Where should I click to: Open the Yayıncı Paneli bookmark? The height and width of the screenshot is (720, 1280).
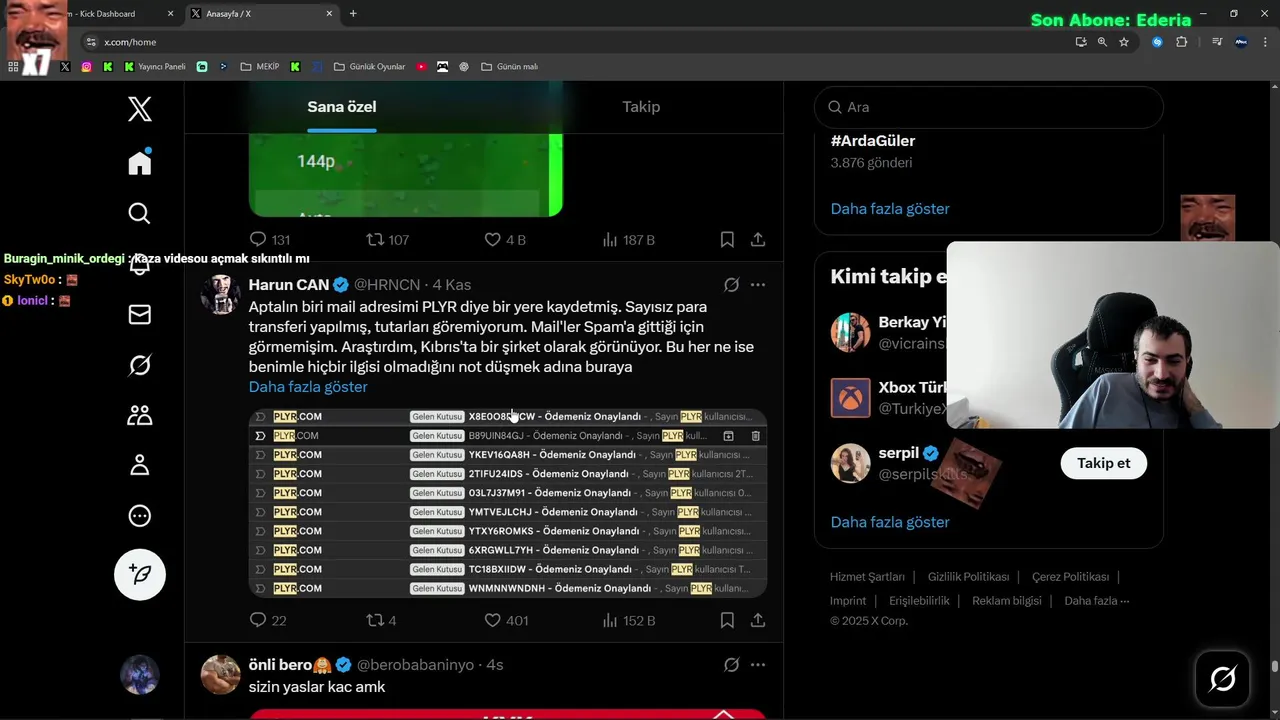pyautogui.click(x=155, y=67)
